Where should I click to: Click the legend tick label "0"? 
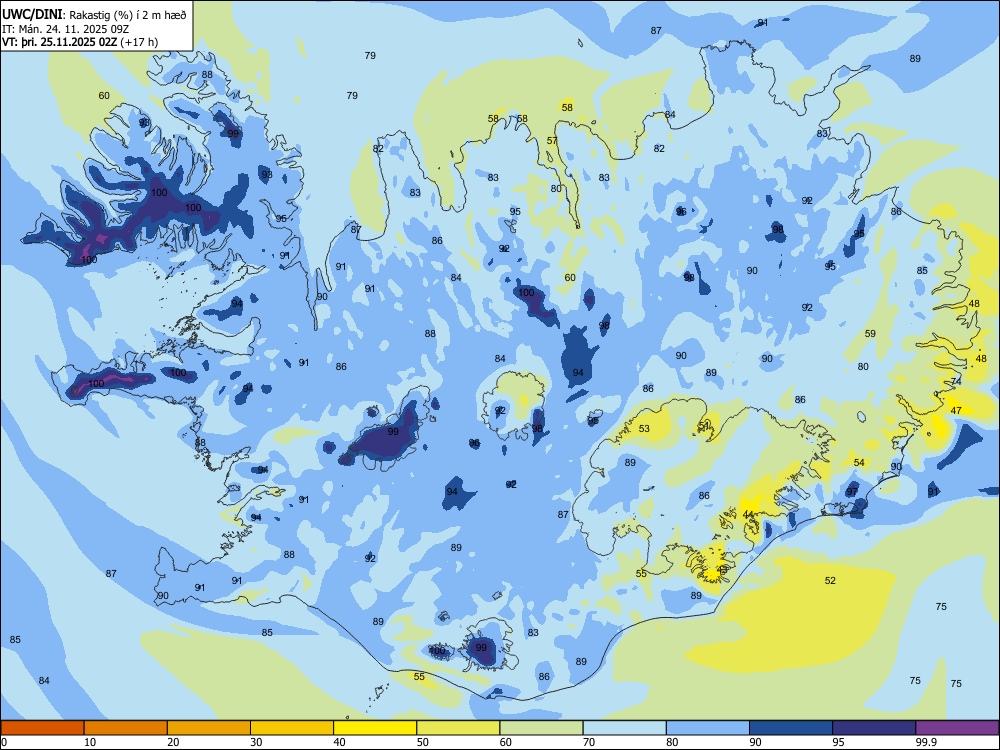(x=4, y=742)
